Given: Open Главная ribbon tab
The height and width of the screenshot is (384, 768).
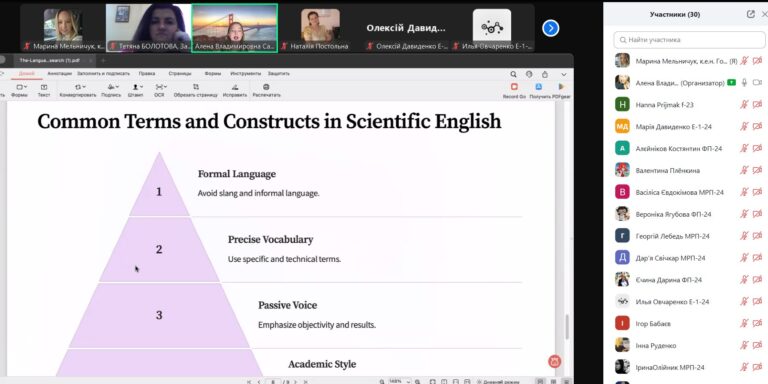Looking at the screenshot, I should tap(26, 73).
